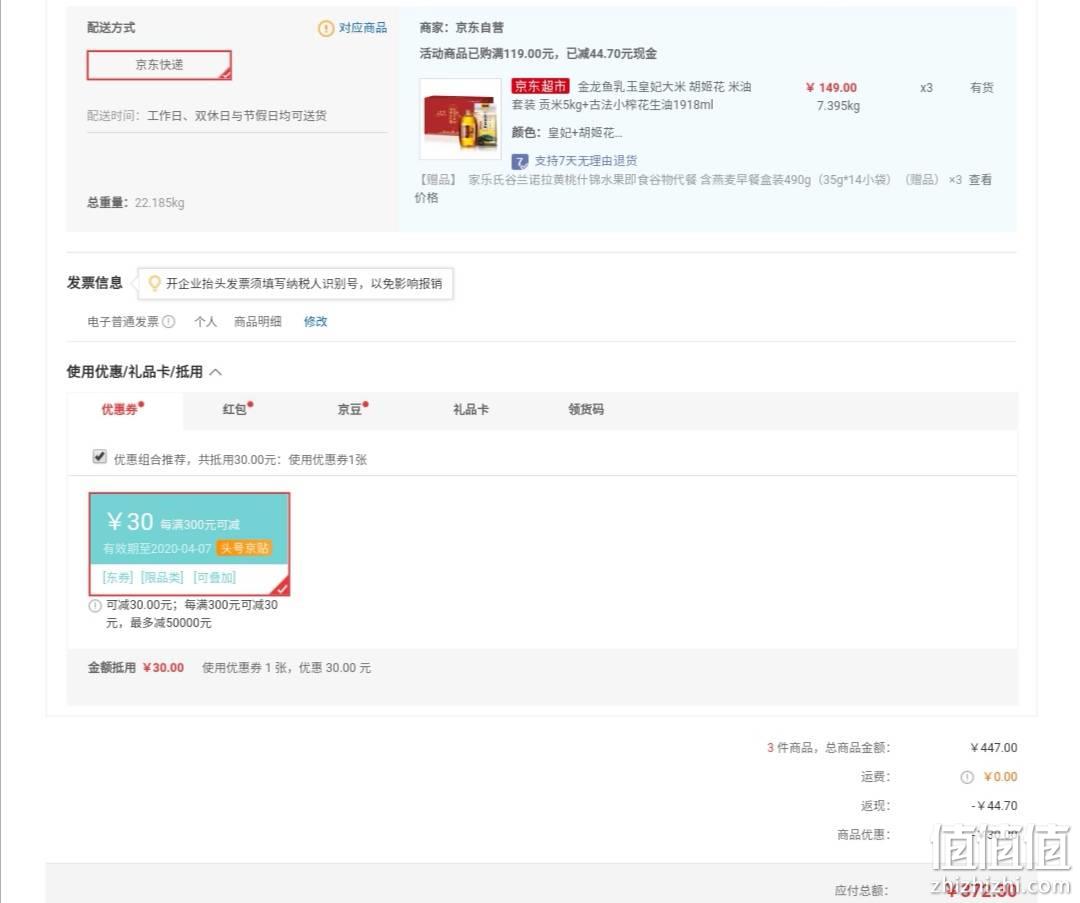This screenshot has width=1080, height=903.
Task: Click the ¥149.00 product price
Action: (x=831, y=87)
